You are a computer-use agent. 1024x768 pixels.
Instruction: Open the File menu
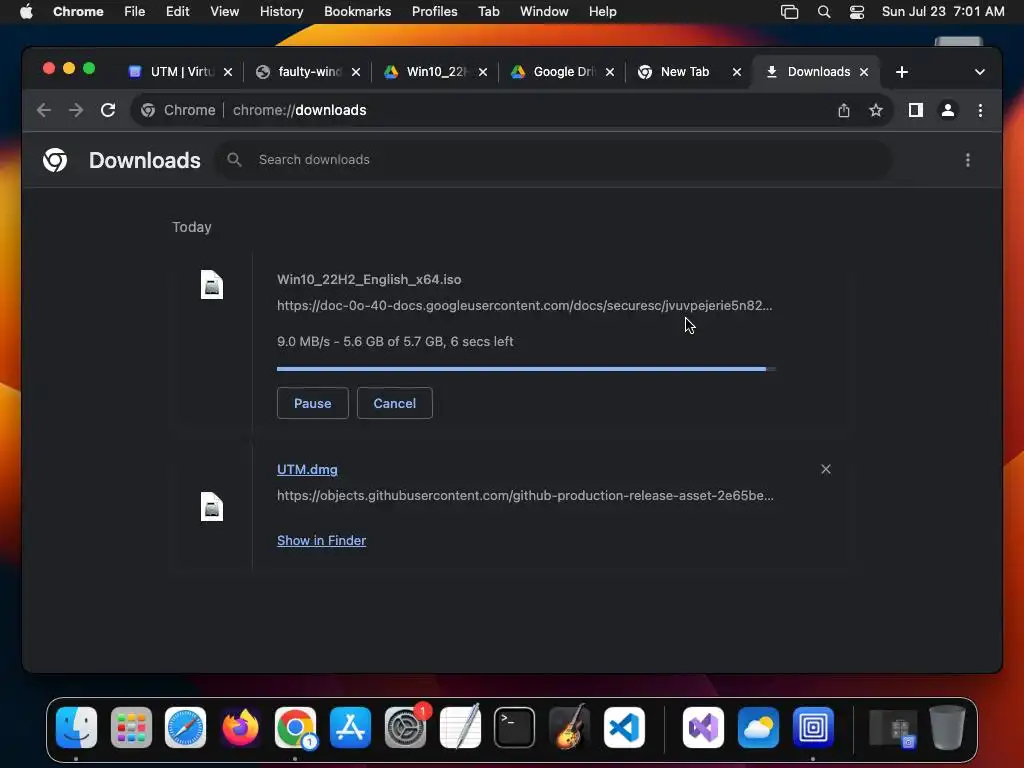[x=135, y=12]
